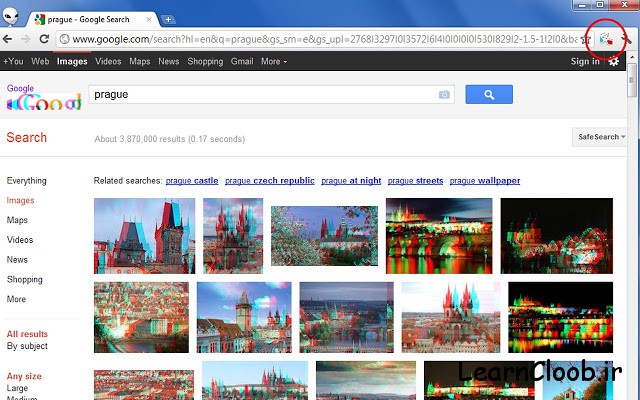
Task: Select News in the left sidebar
Action: coord(17,260)
